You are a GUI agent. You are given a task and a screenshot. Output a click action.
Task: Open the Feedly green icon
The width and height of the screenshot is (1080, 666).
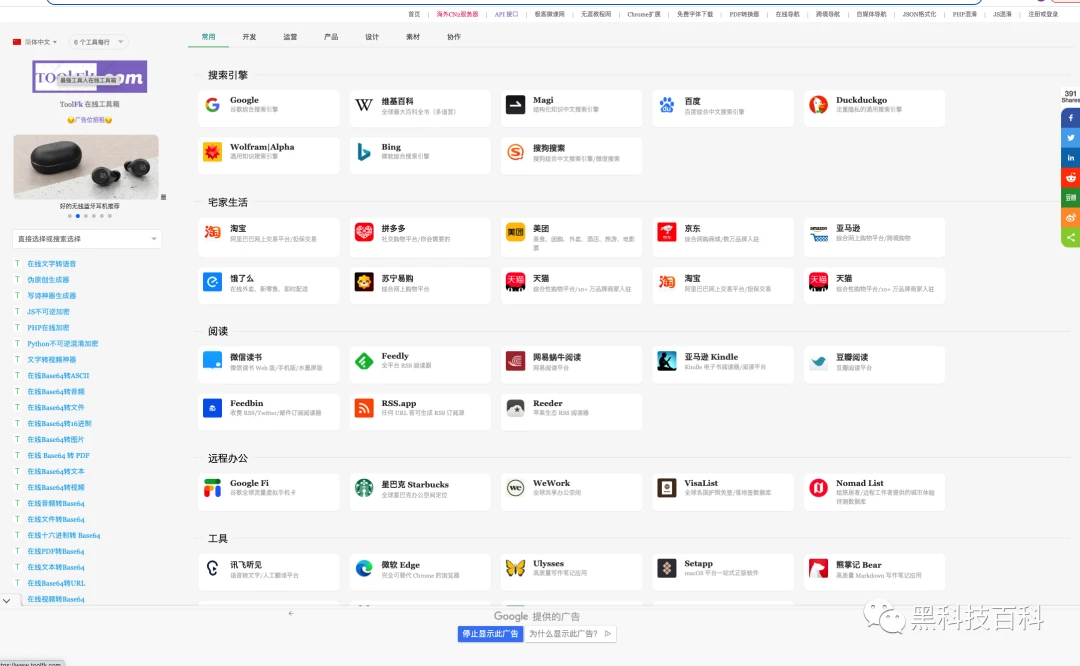[x=364, y=361]
